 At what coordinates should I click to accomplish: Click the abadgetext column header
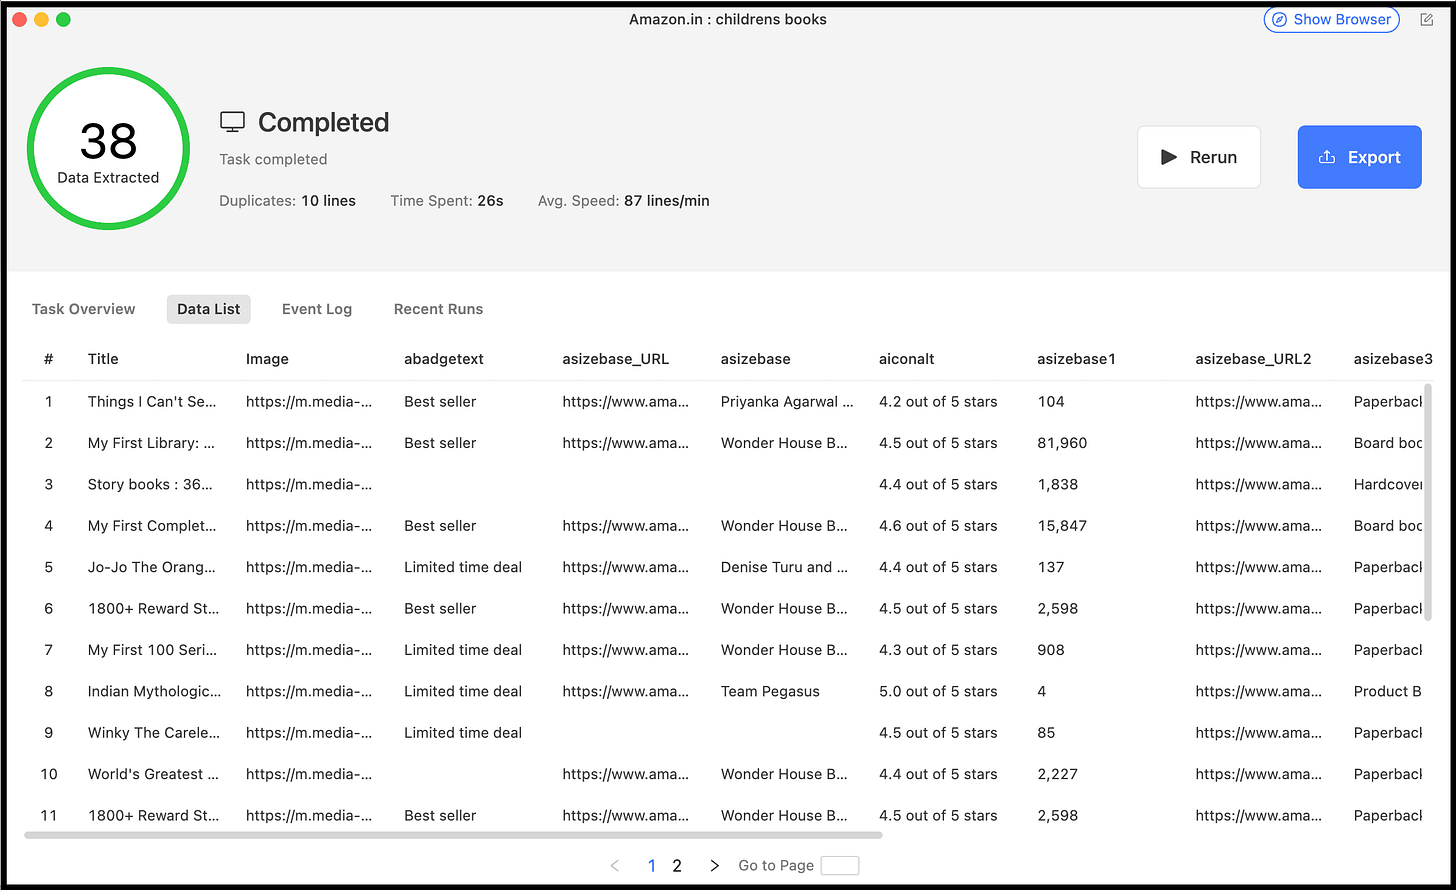(444, 359)
